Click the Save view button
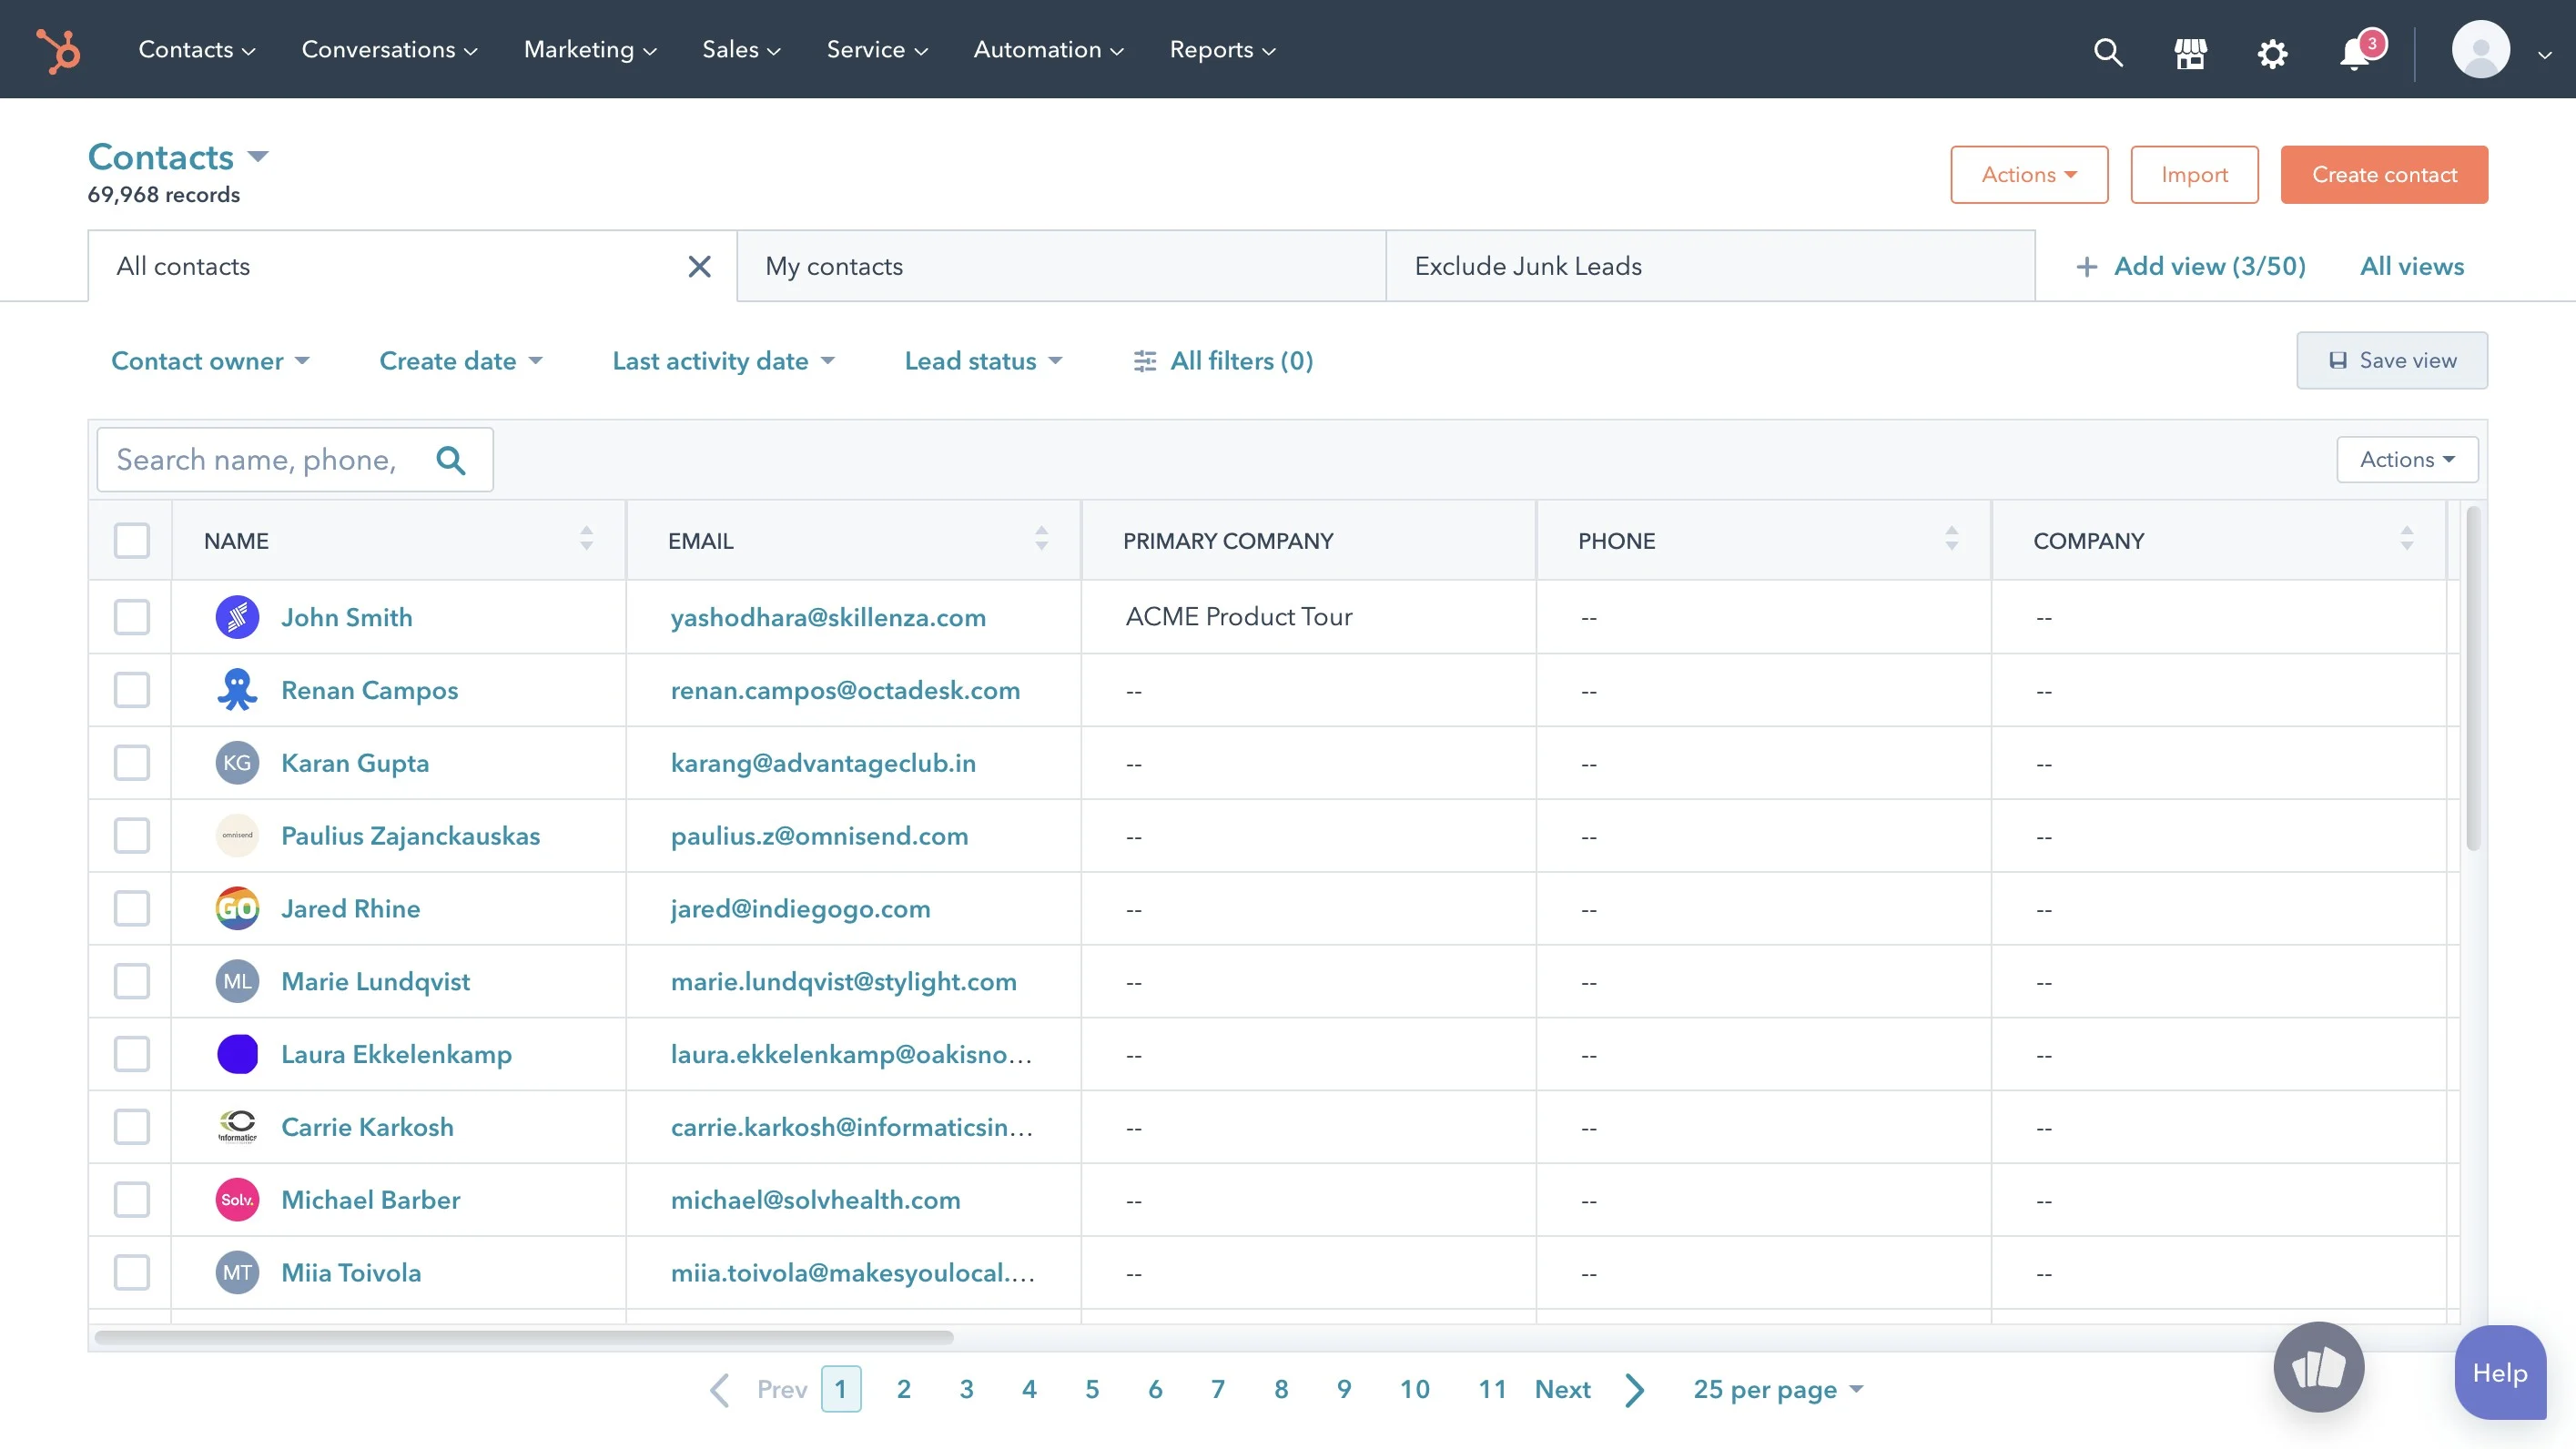 coord(2392,361)
